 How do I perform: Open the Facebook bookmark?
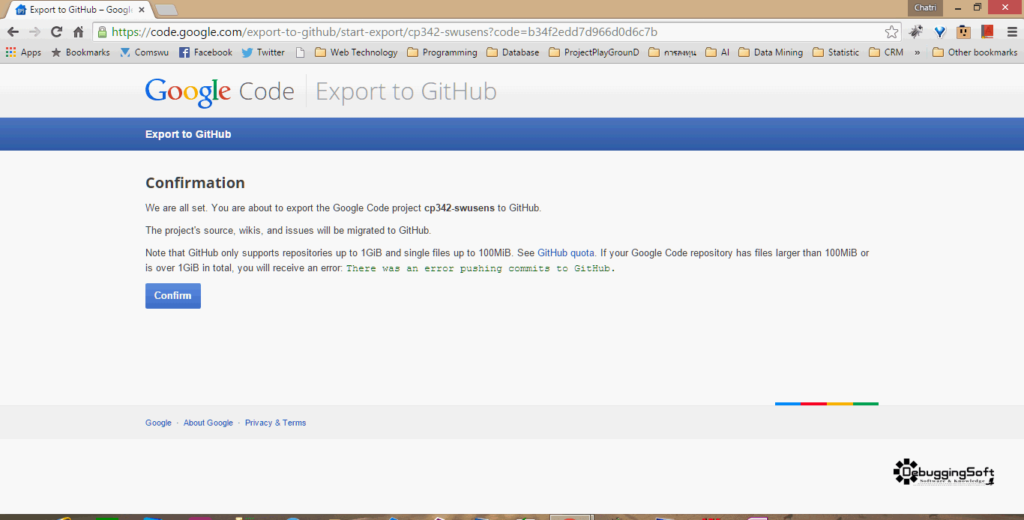tap(206, 52)
